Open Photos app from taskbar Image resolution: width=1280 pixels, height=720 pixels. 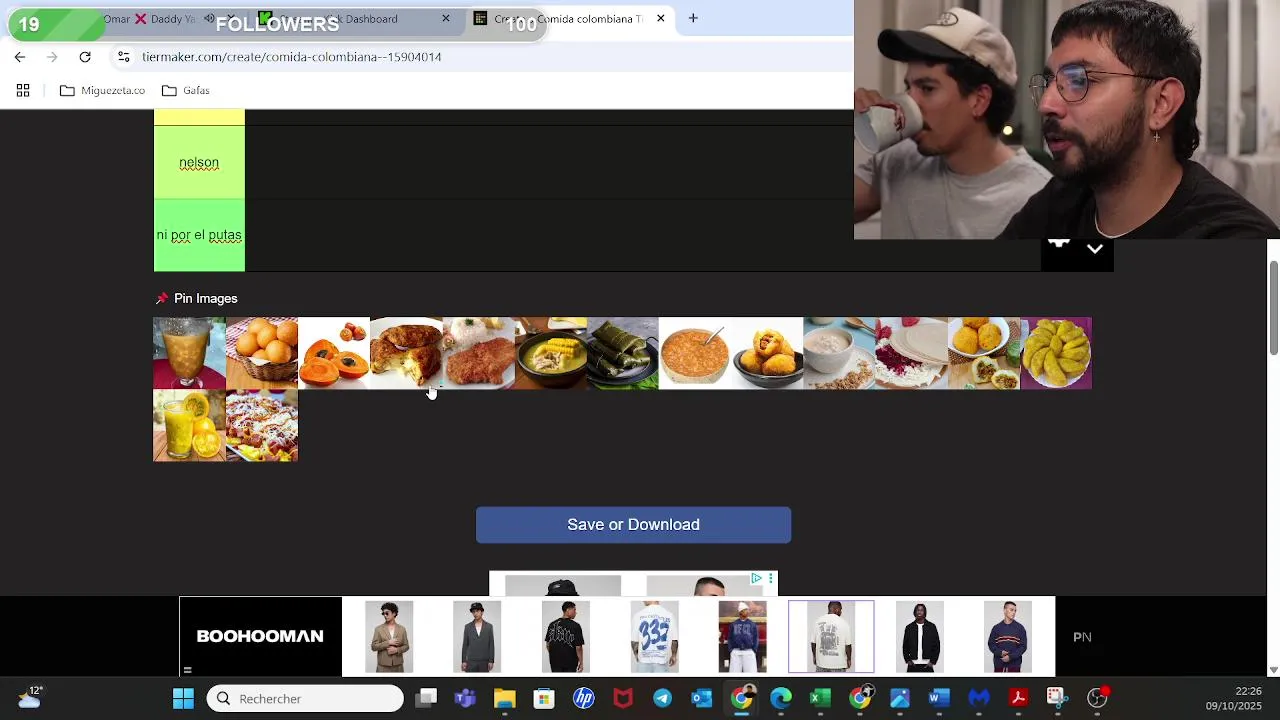[899, 698]
